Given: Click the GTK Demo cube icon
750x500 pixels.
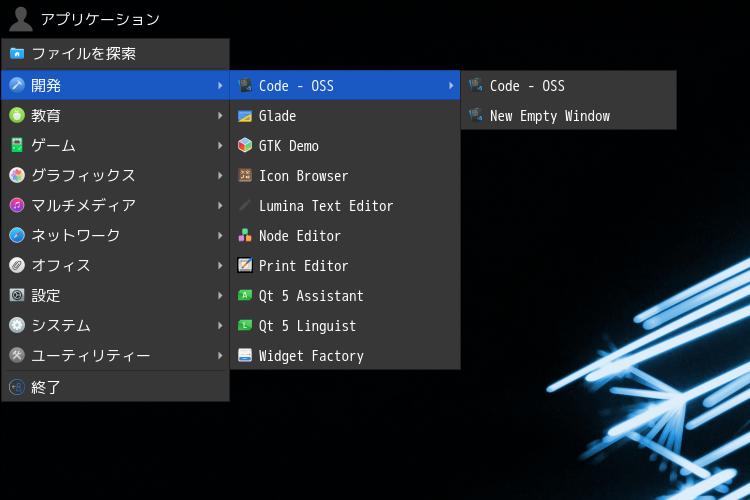Looking at the screenshot, I should click(x=245, y=145).
